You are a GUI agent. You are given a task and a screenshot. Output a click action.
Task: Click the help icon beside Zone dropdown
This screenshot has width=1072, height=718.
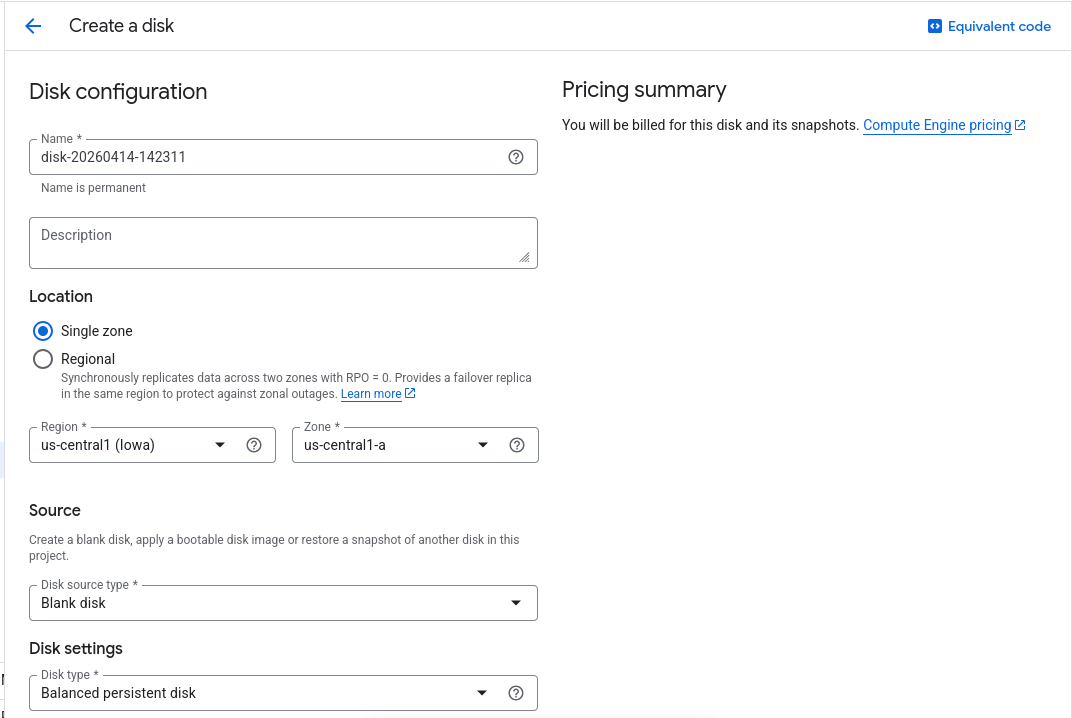(x=517, y=445)
